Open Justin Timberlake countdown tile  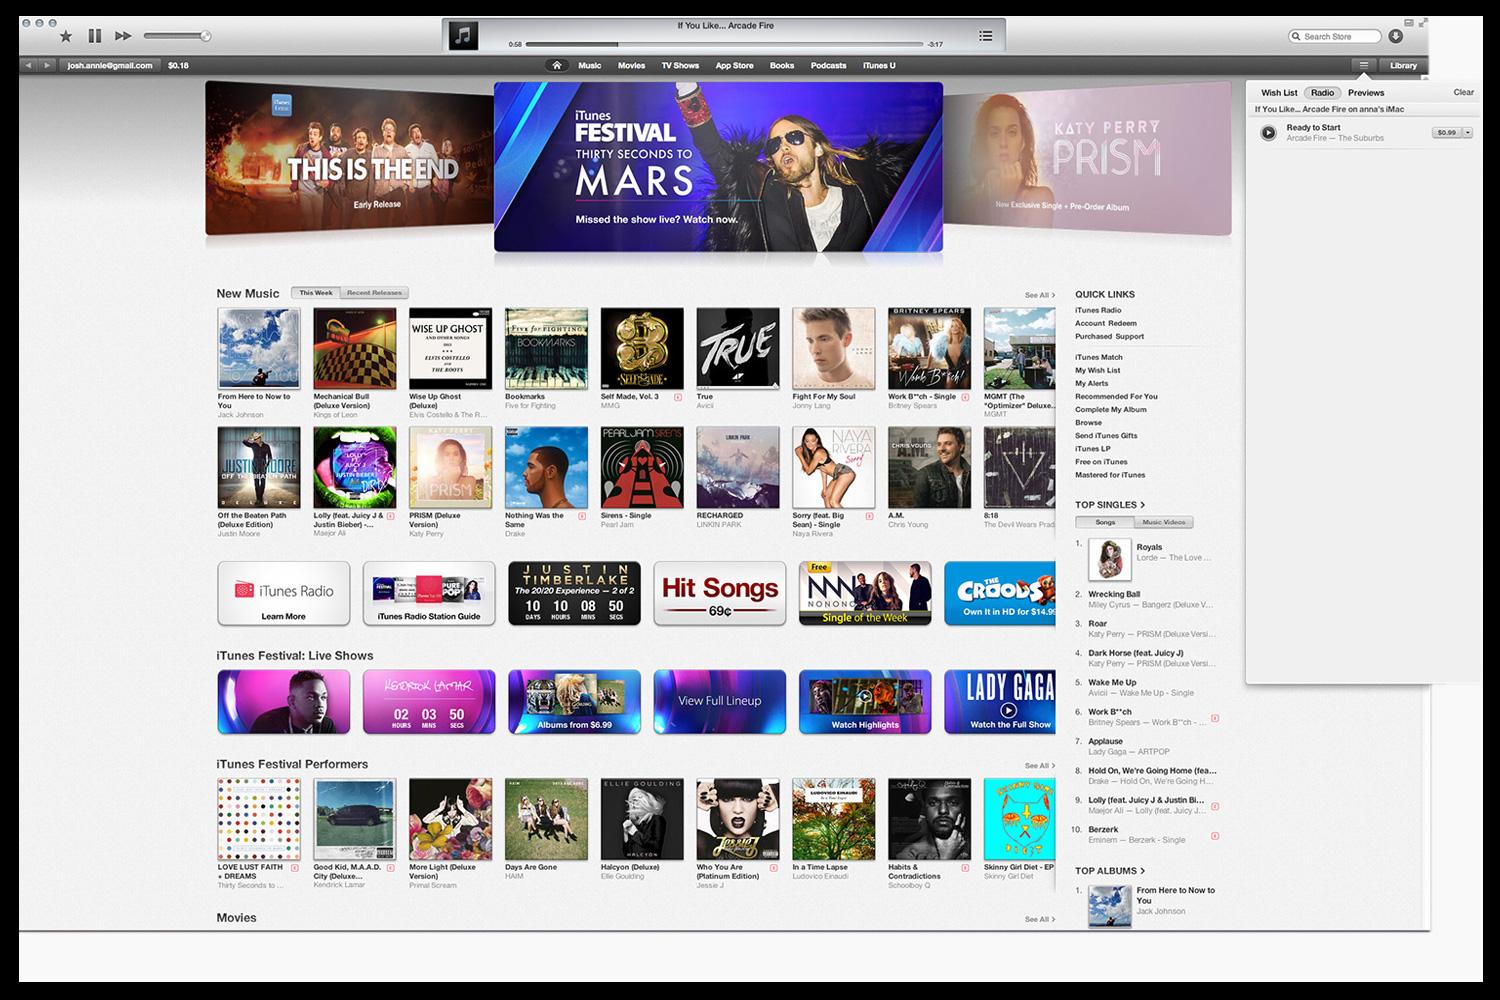pyautogui.click(x=574, y=593)
